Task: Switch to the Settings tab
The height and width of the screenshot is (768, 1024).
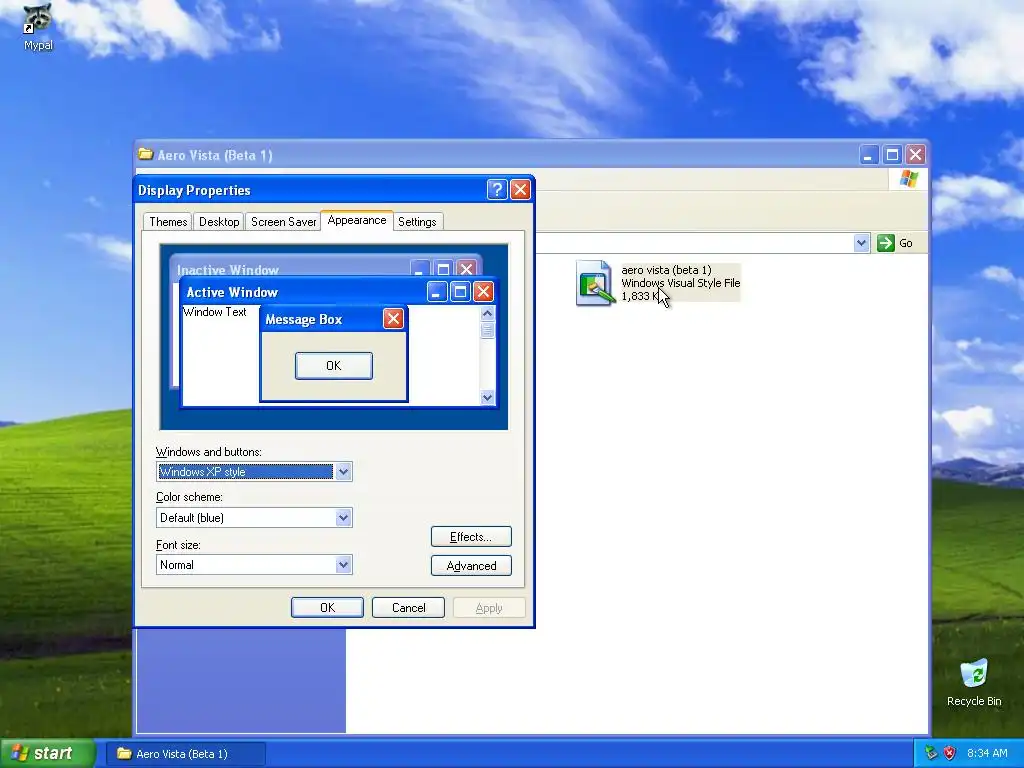Action: pyautogui.click(x=417, y=222)
